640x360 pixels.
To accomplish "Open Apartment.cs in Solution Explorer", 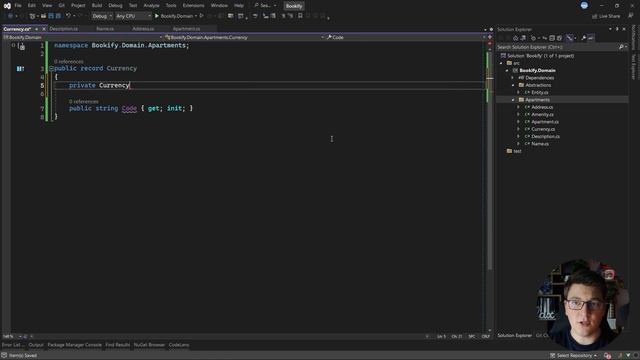I will click(x=544, y=122).
